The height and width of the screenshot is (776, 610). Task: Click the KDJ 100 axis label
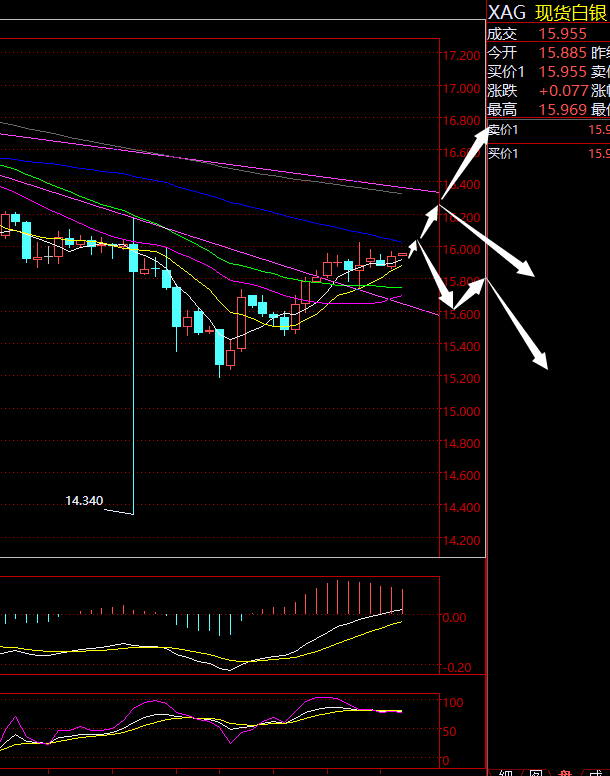(453, 702)
